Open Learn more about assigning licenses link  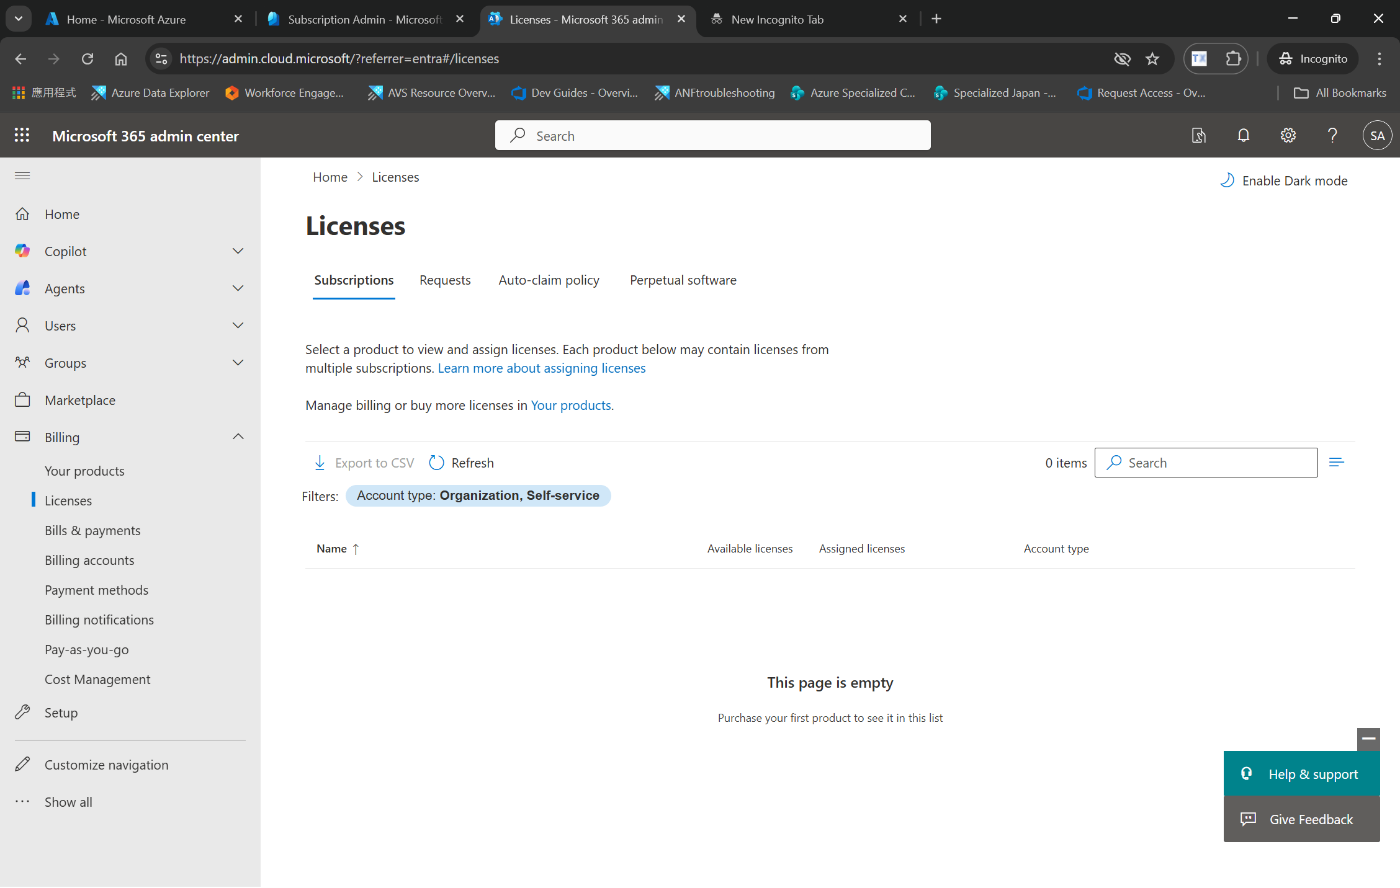(542, 368)
